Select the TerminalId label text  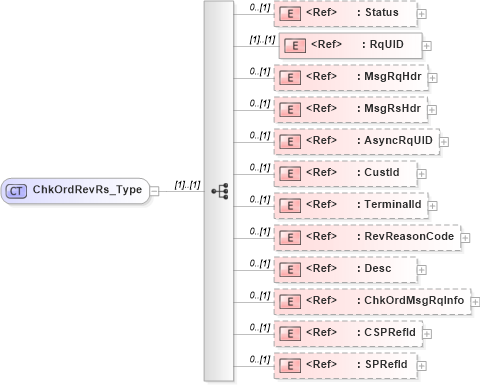pyautogui.click(x=393, y=204)
